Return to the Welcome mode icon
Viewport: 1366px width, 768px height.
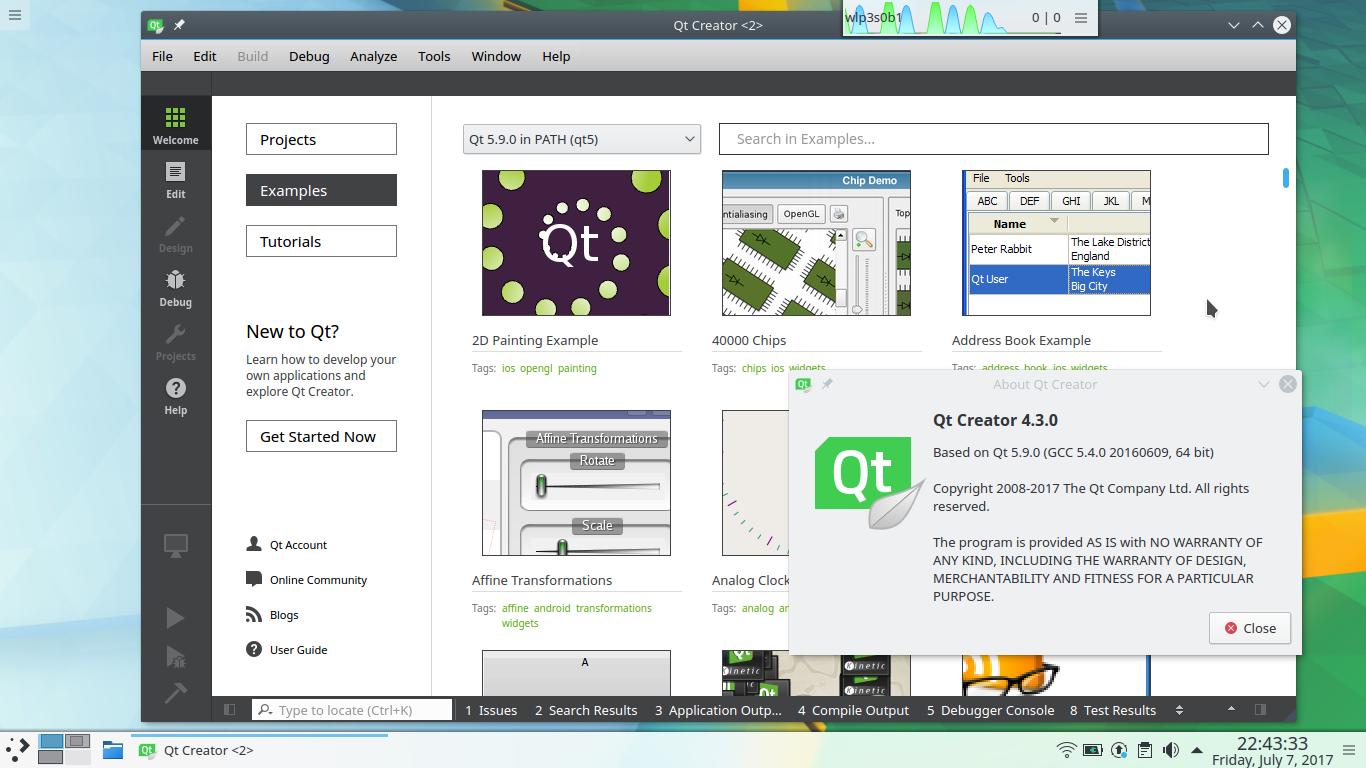click(175, 123)
